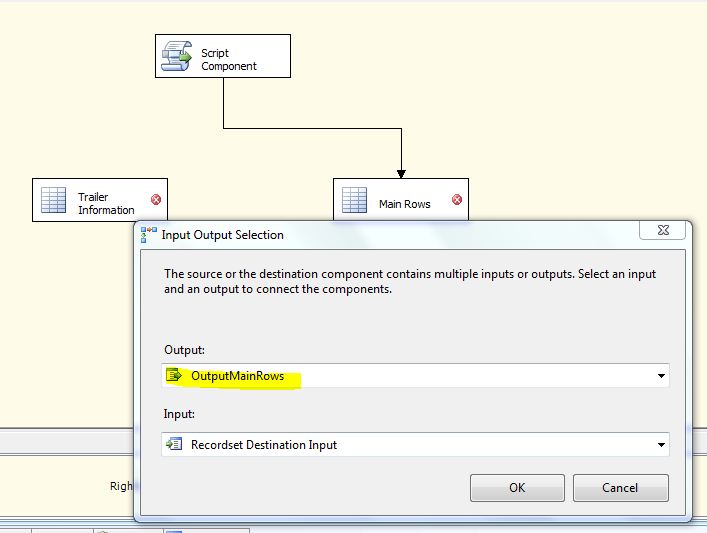Click the Input Output Selection title bar

(x=400, y=235)
